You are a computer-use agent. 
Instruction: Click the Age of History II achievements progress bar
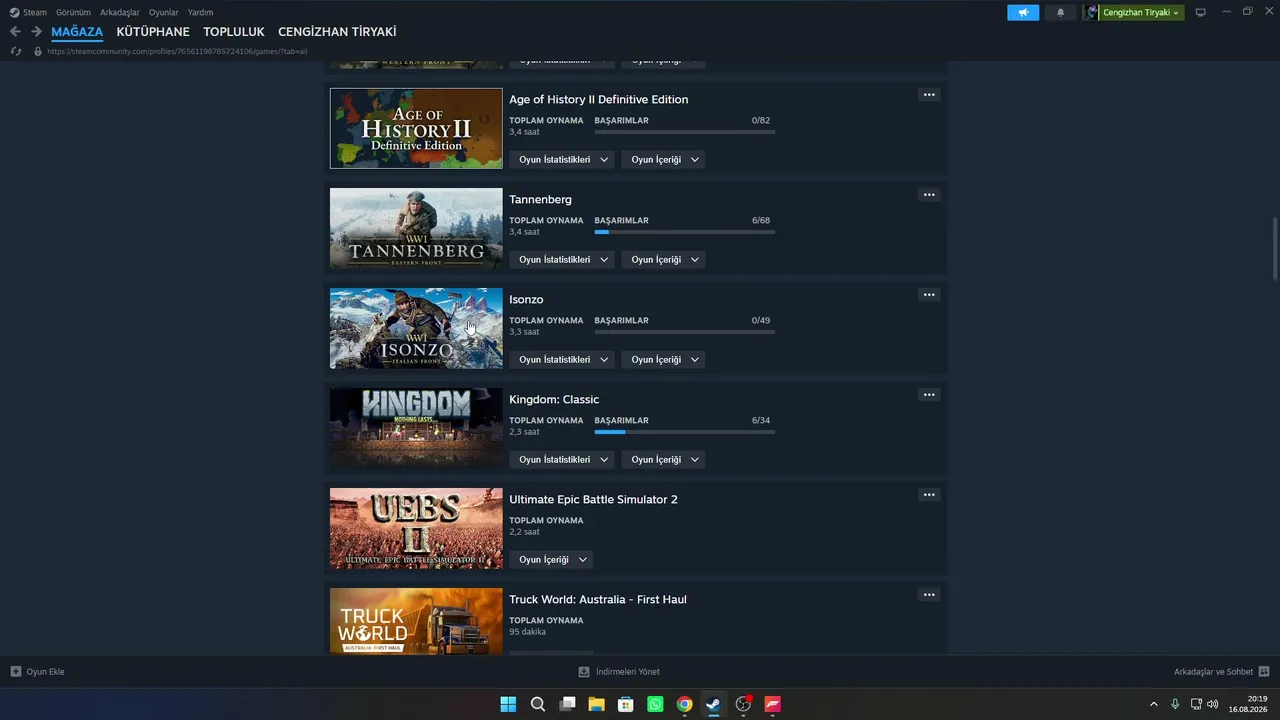coord(684,132)
